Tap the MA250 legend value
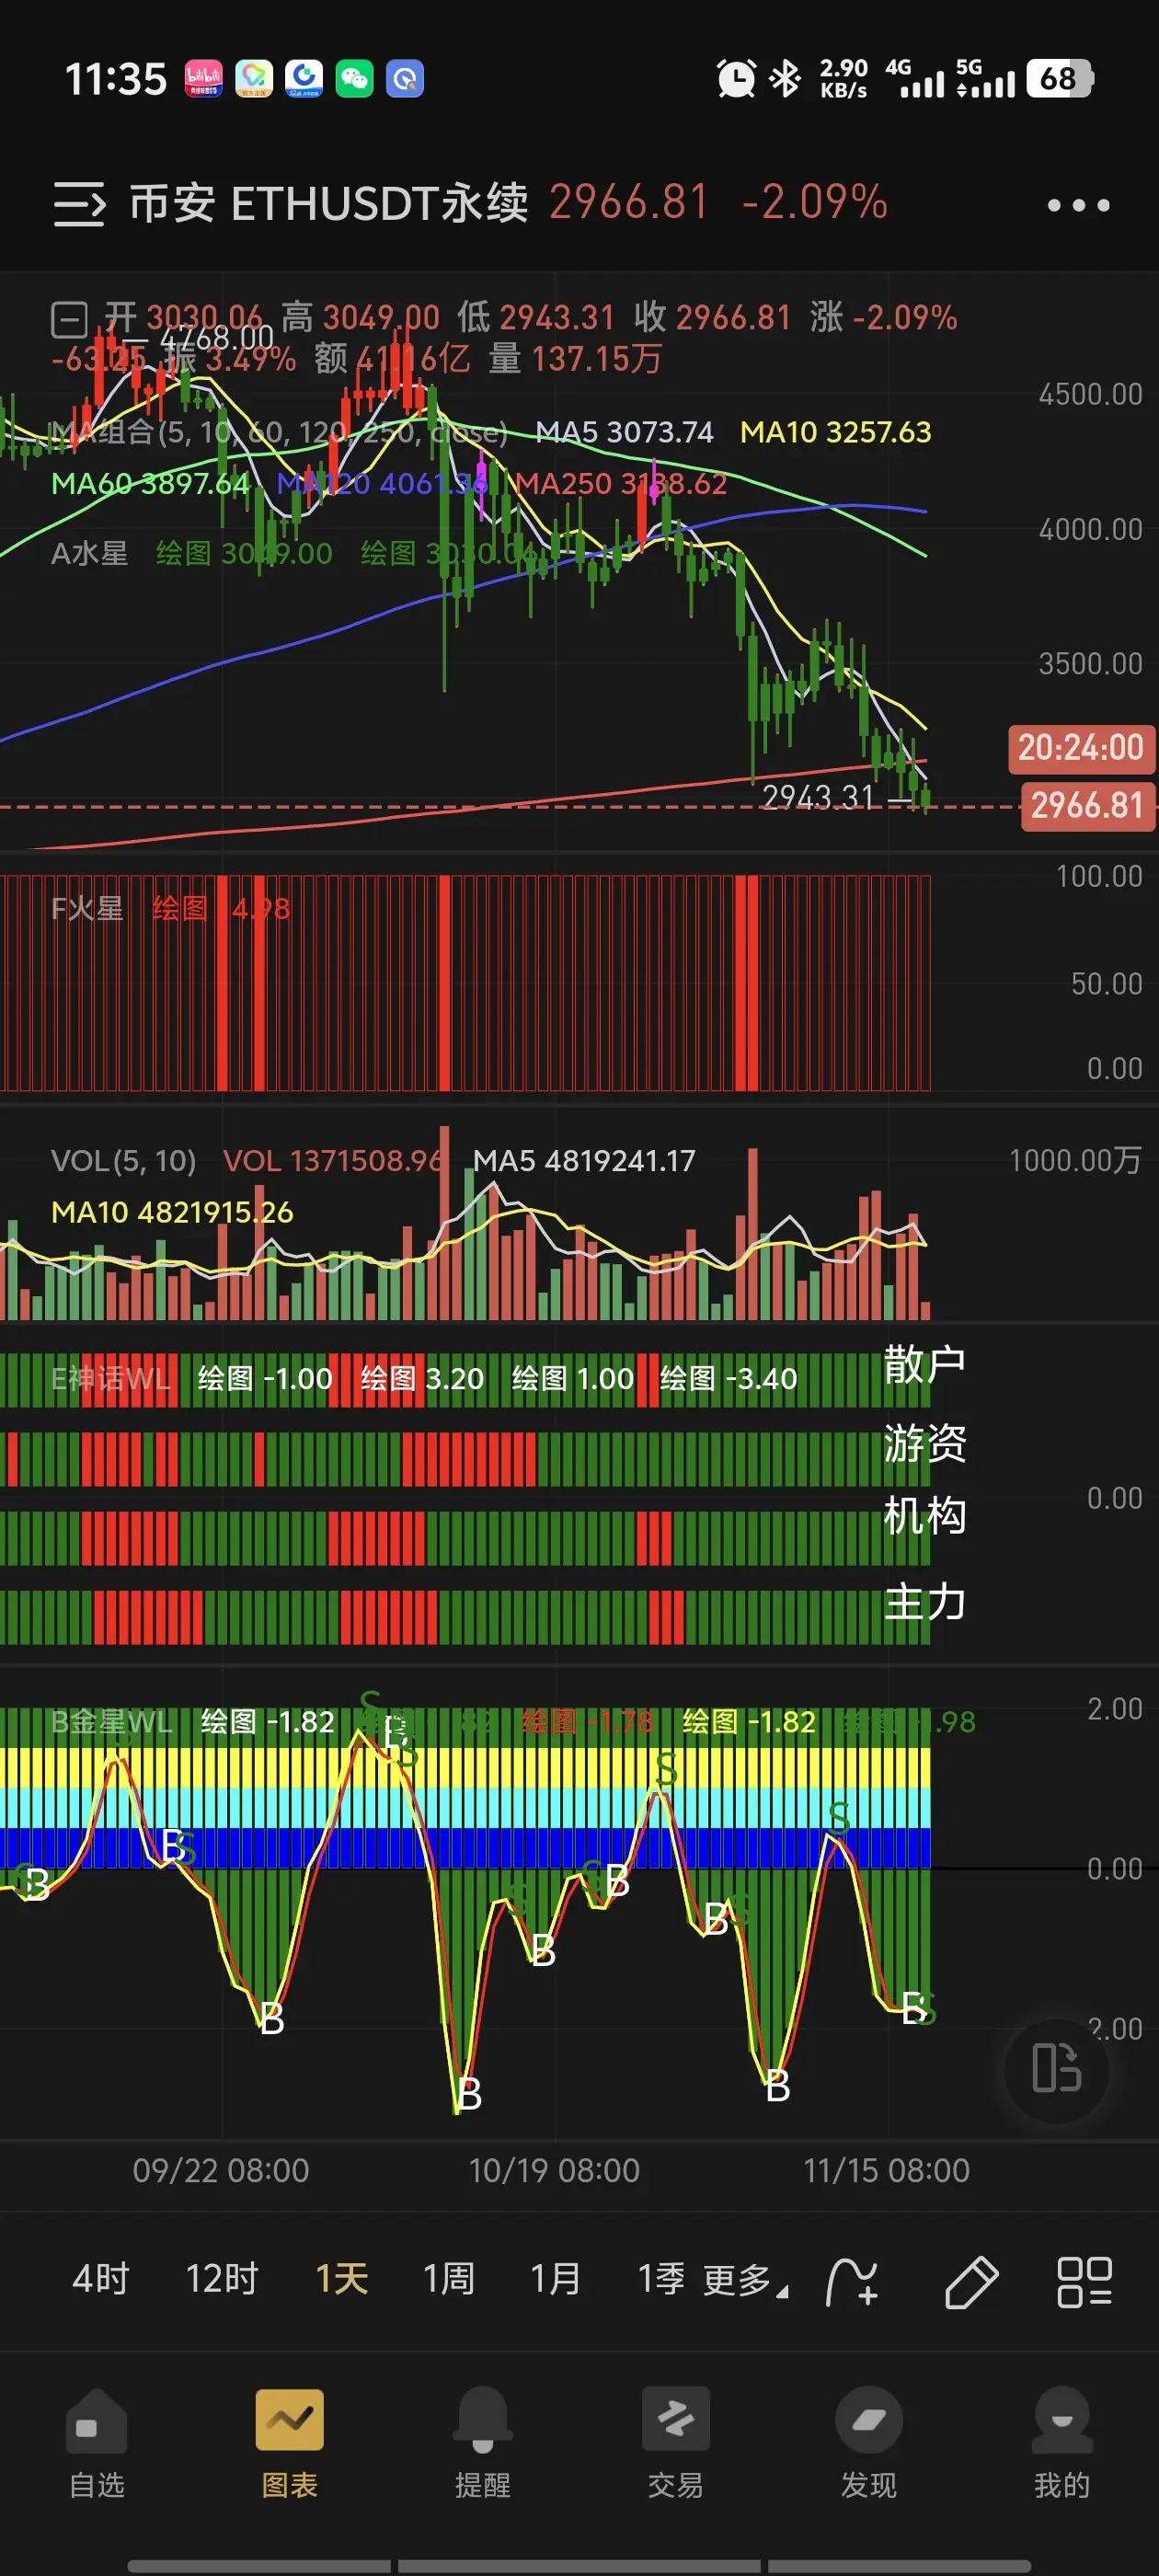 (620, 484)
